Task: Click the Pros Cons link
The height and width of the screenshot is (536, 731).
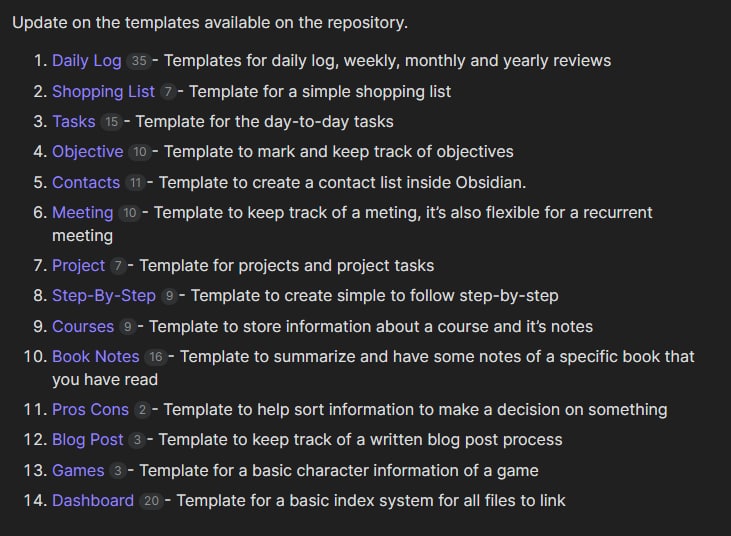Action: coord(90,410)
